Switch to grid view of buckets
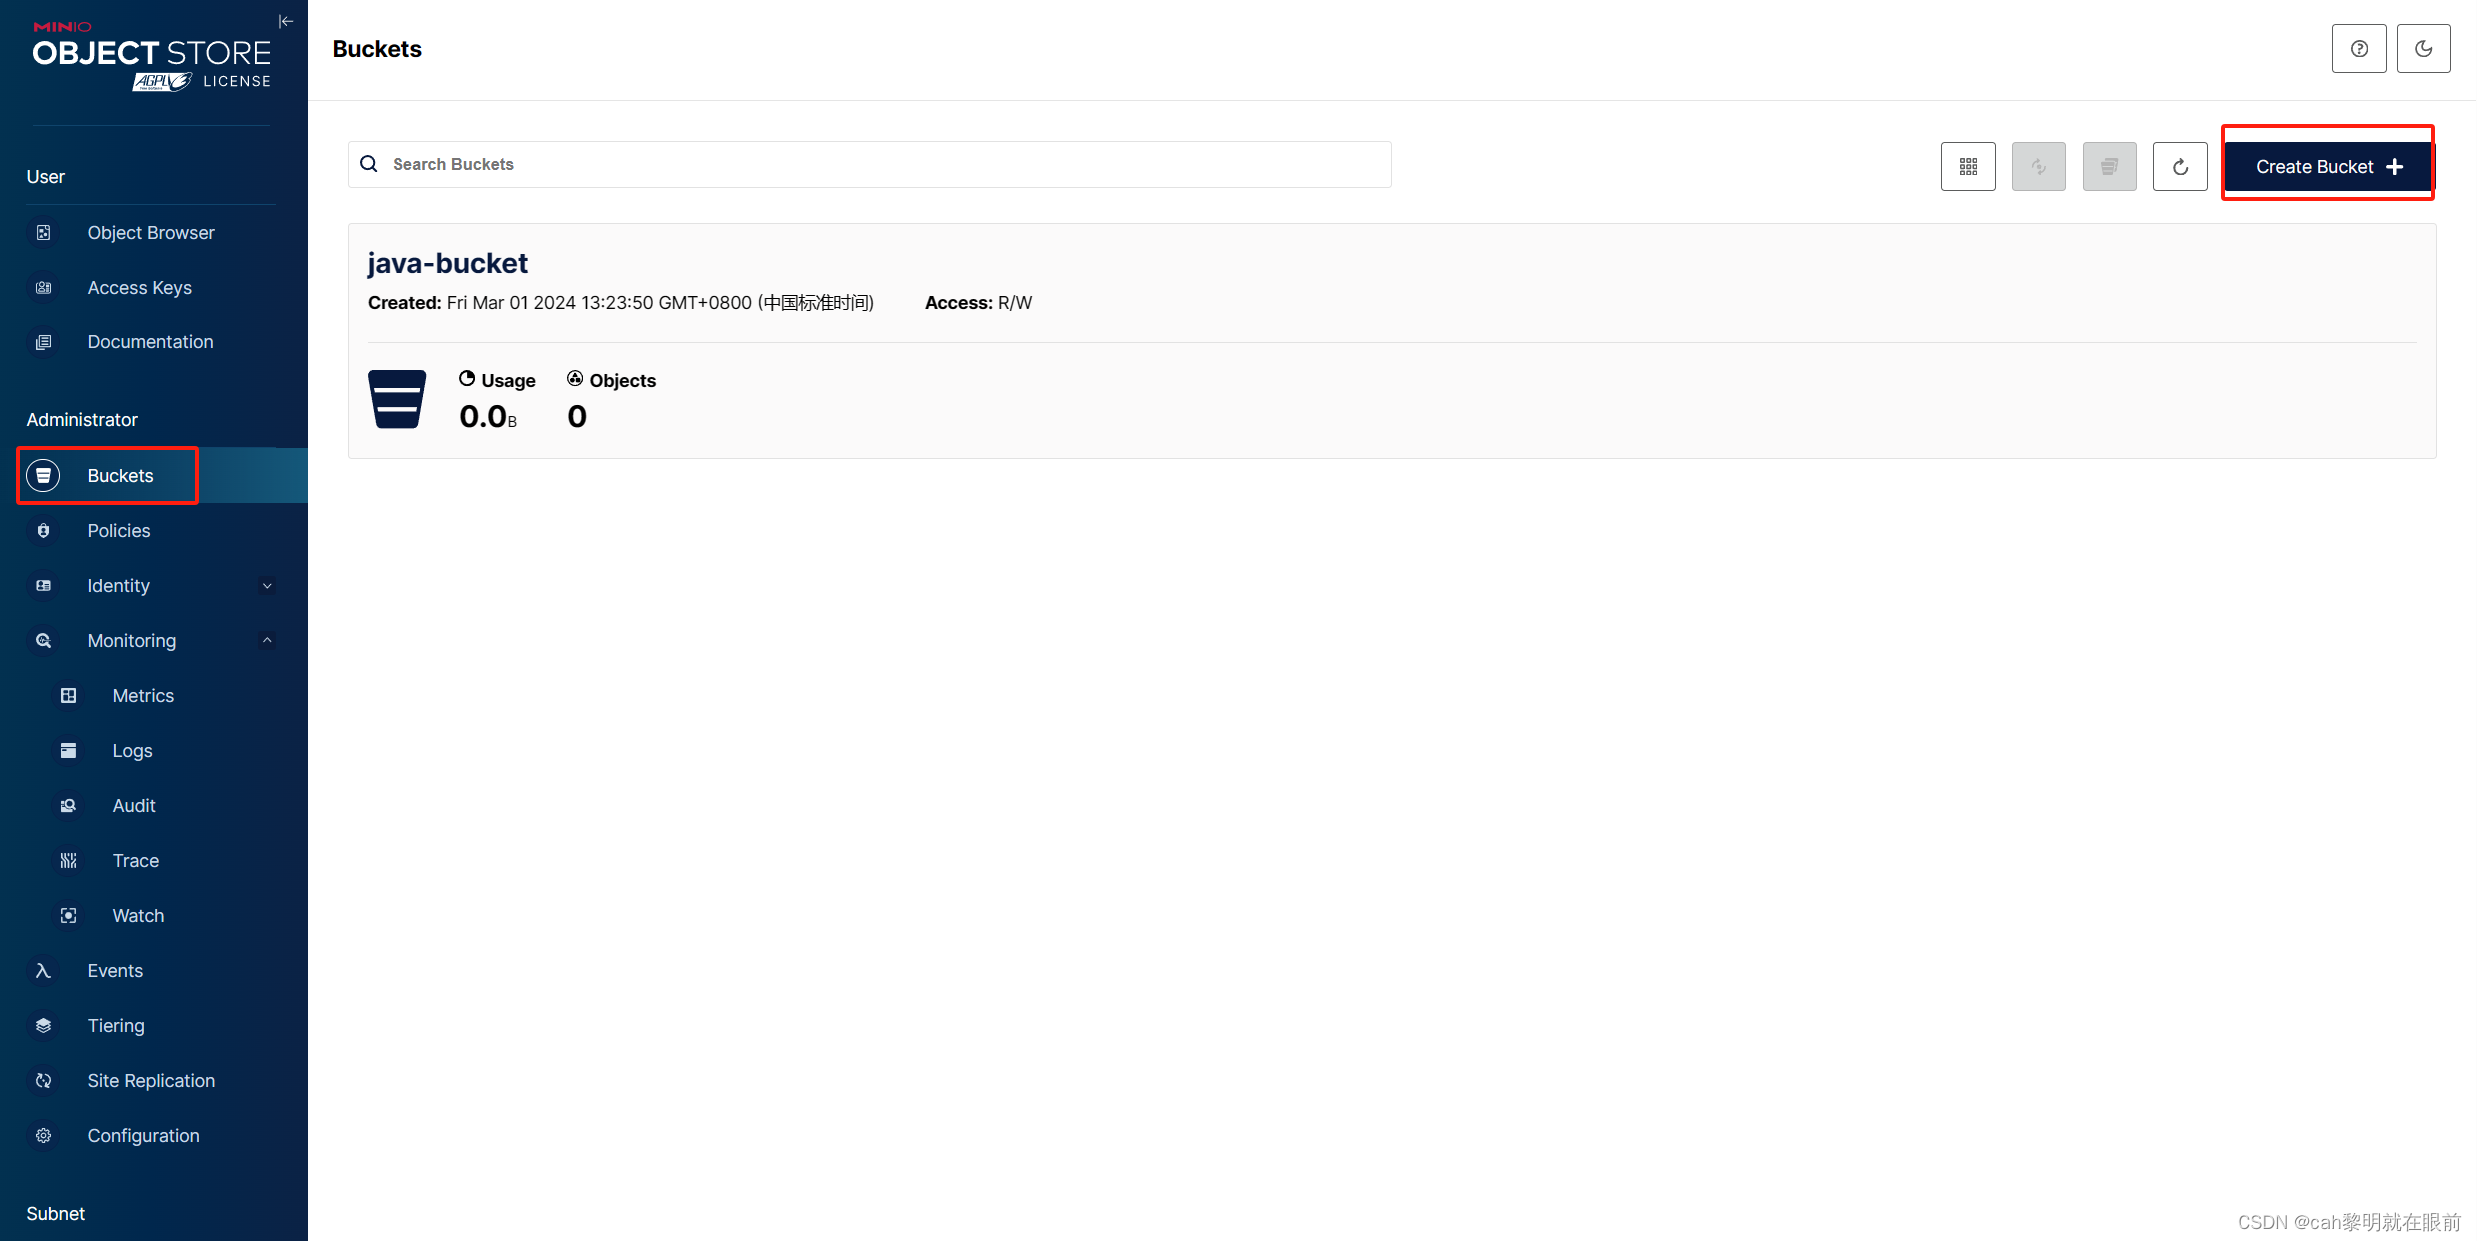The image size is (2477, 1241). (x=1967, y=166)
